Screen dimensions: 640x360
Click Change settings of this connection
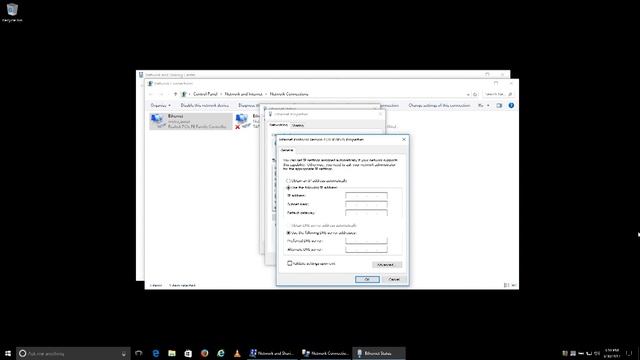[439, 105]
